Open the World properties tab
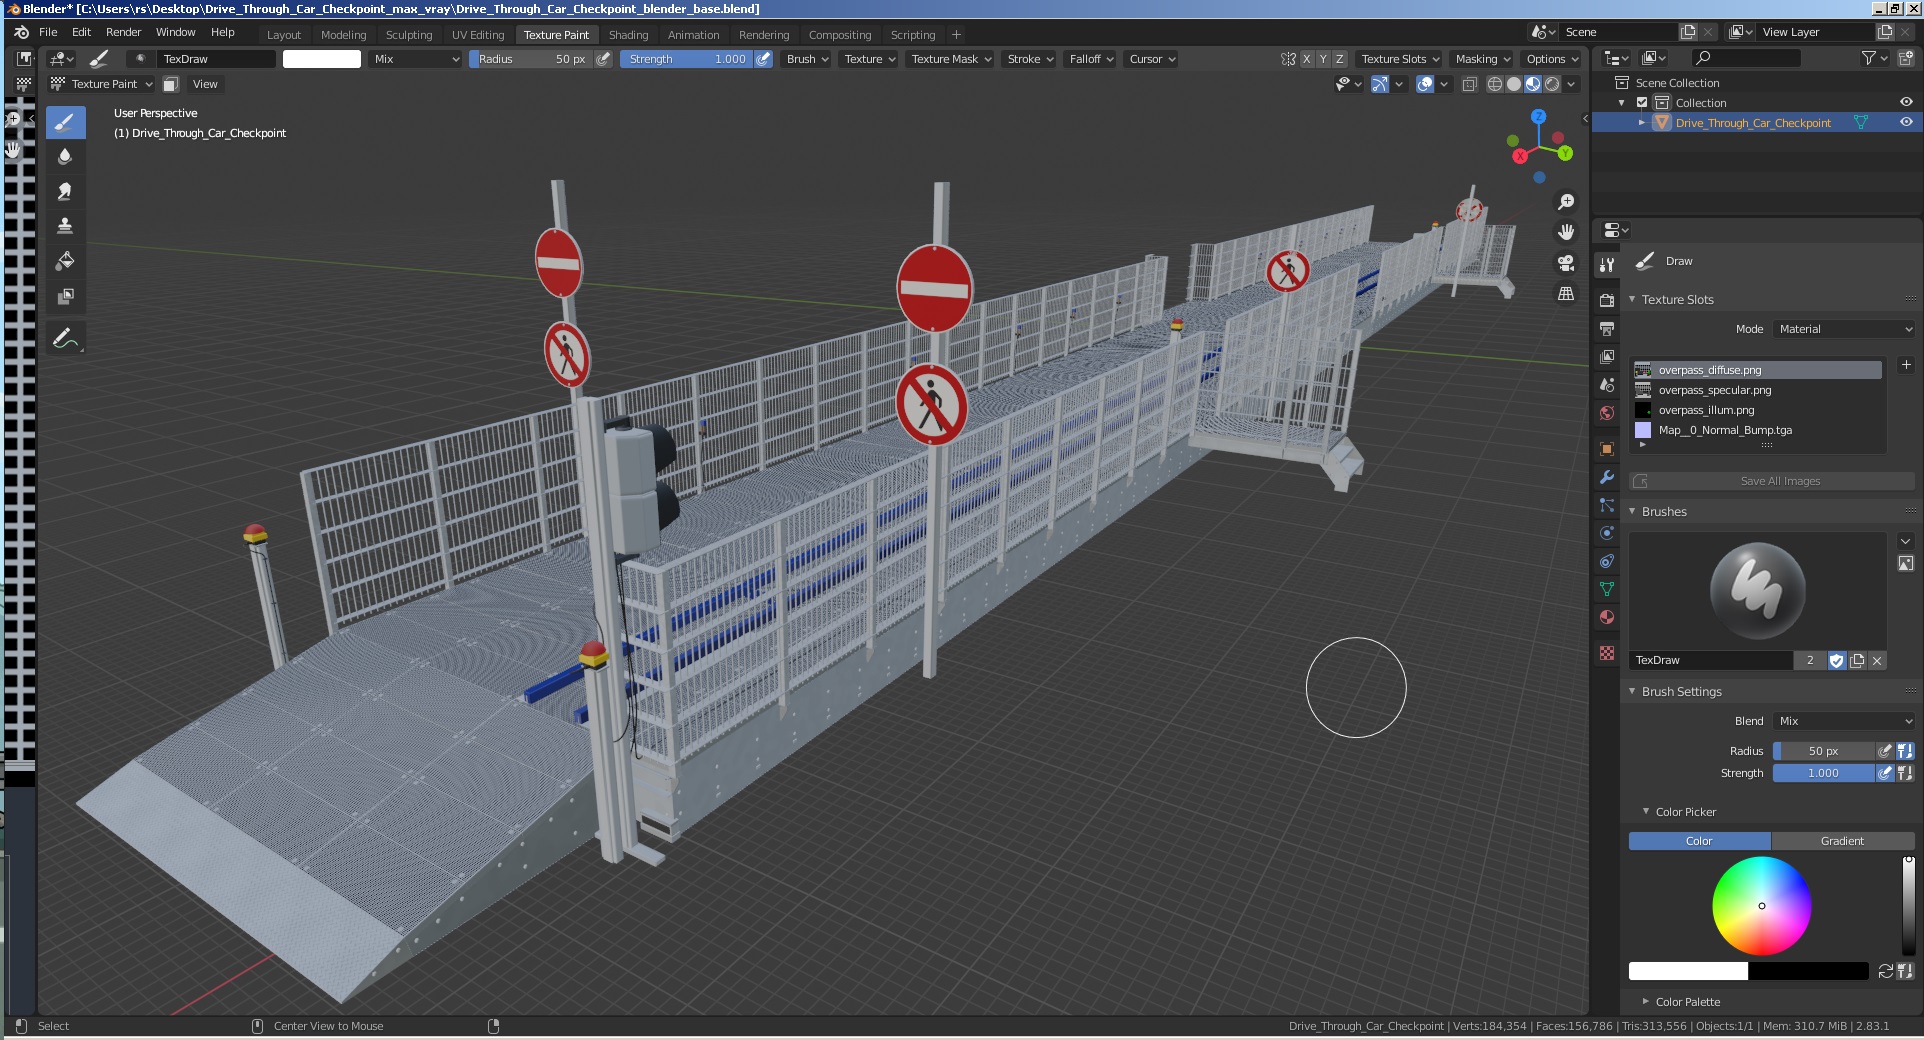The image size is (1924, 1040). pyautogui.click(x=1607, y=413)
